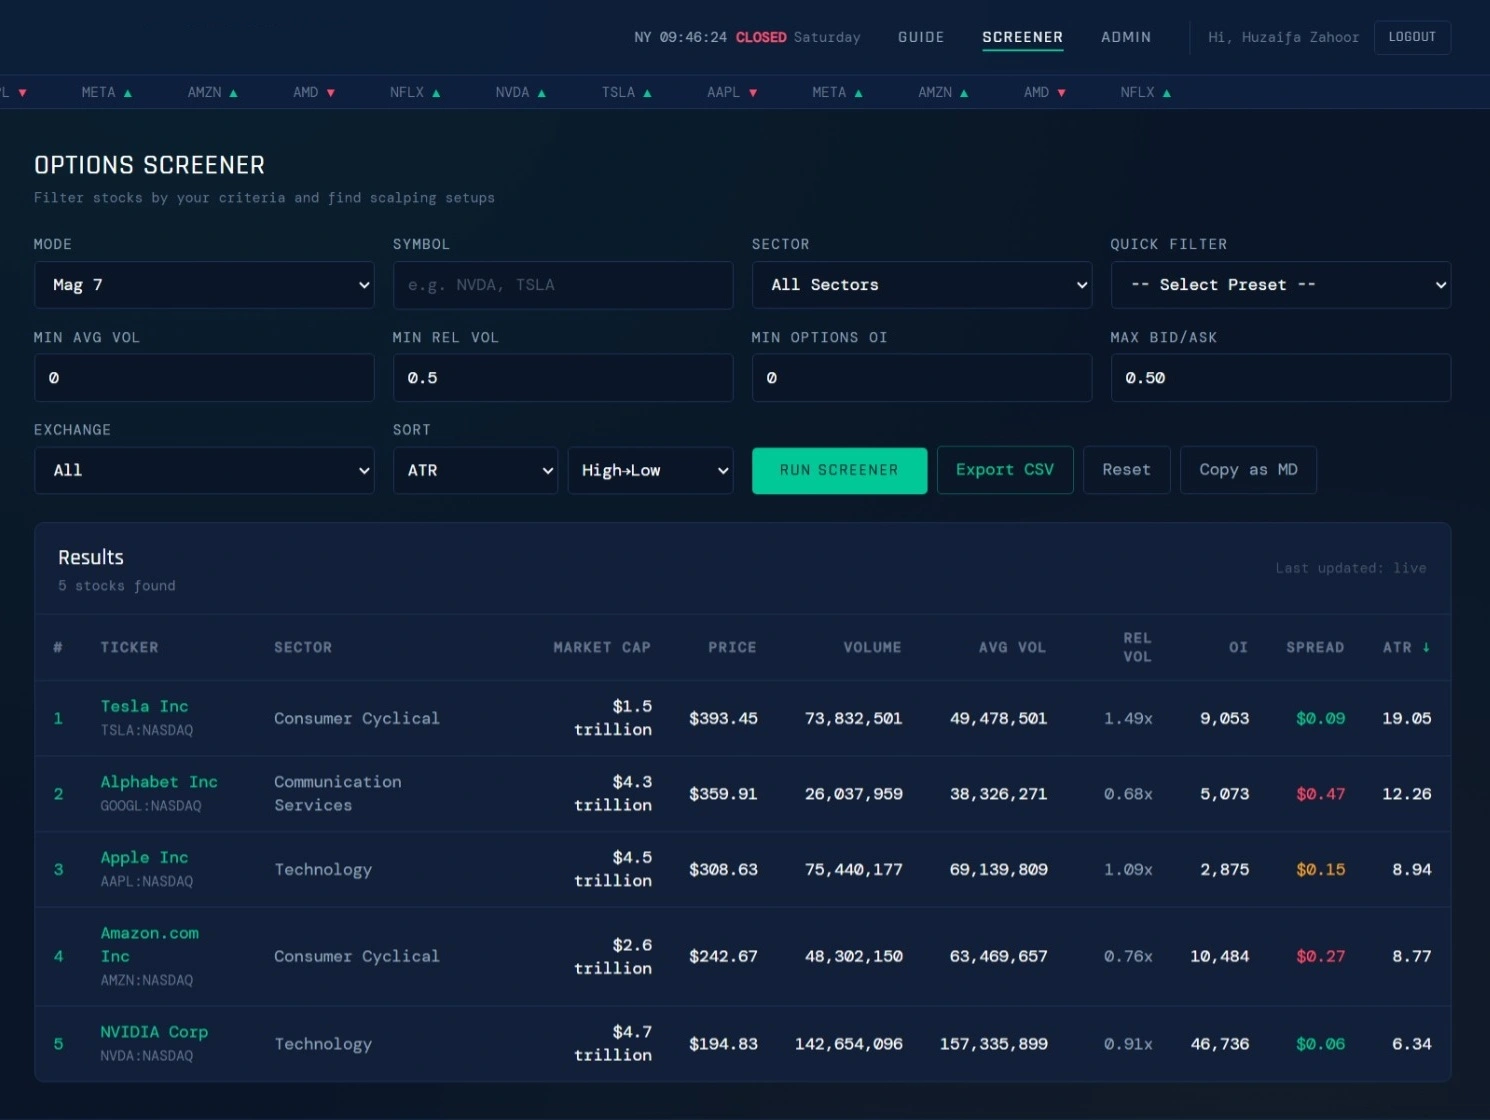This screenshot has width=1490, height=1120.
Task: Open the High→Low sort order dropdown
Action: (650, 470)
